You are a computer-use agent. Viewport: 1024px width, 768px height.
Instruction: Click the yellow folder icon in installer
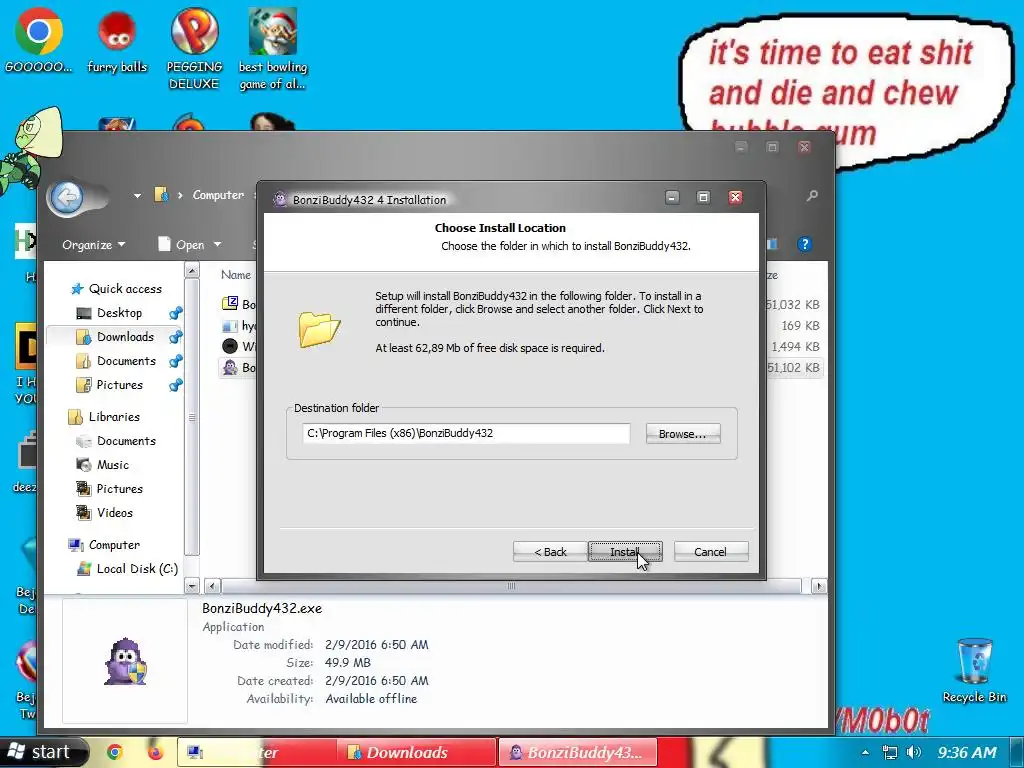click(x=319, y=328)
